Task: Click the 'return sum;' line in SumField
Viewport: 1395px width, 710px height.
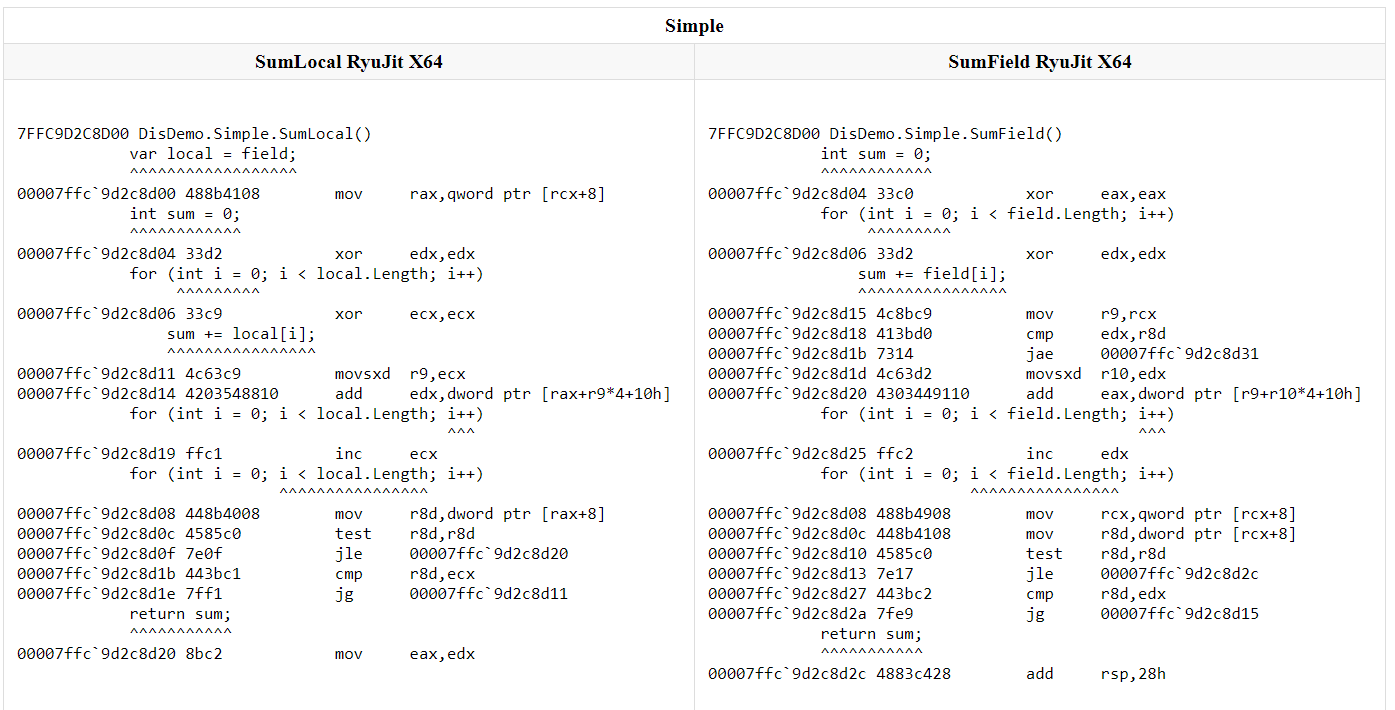Action: pyautogui.click(x=871, y=634)
